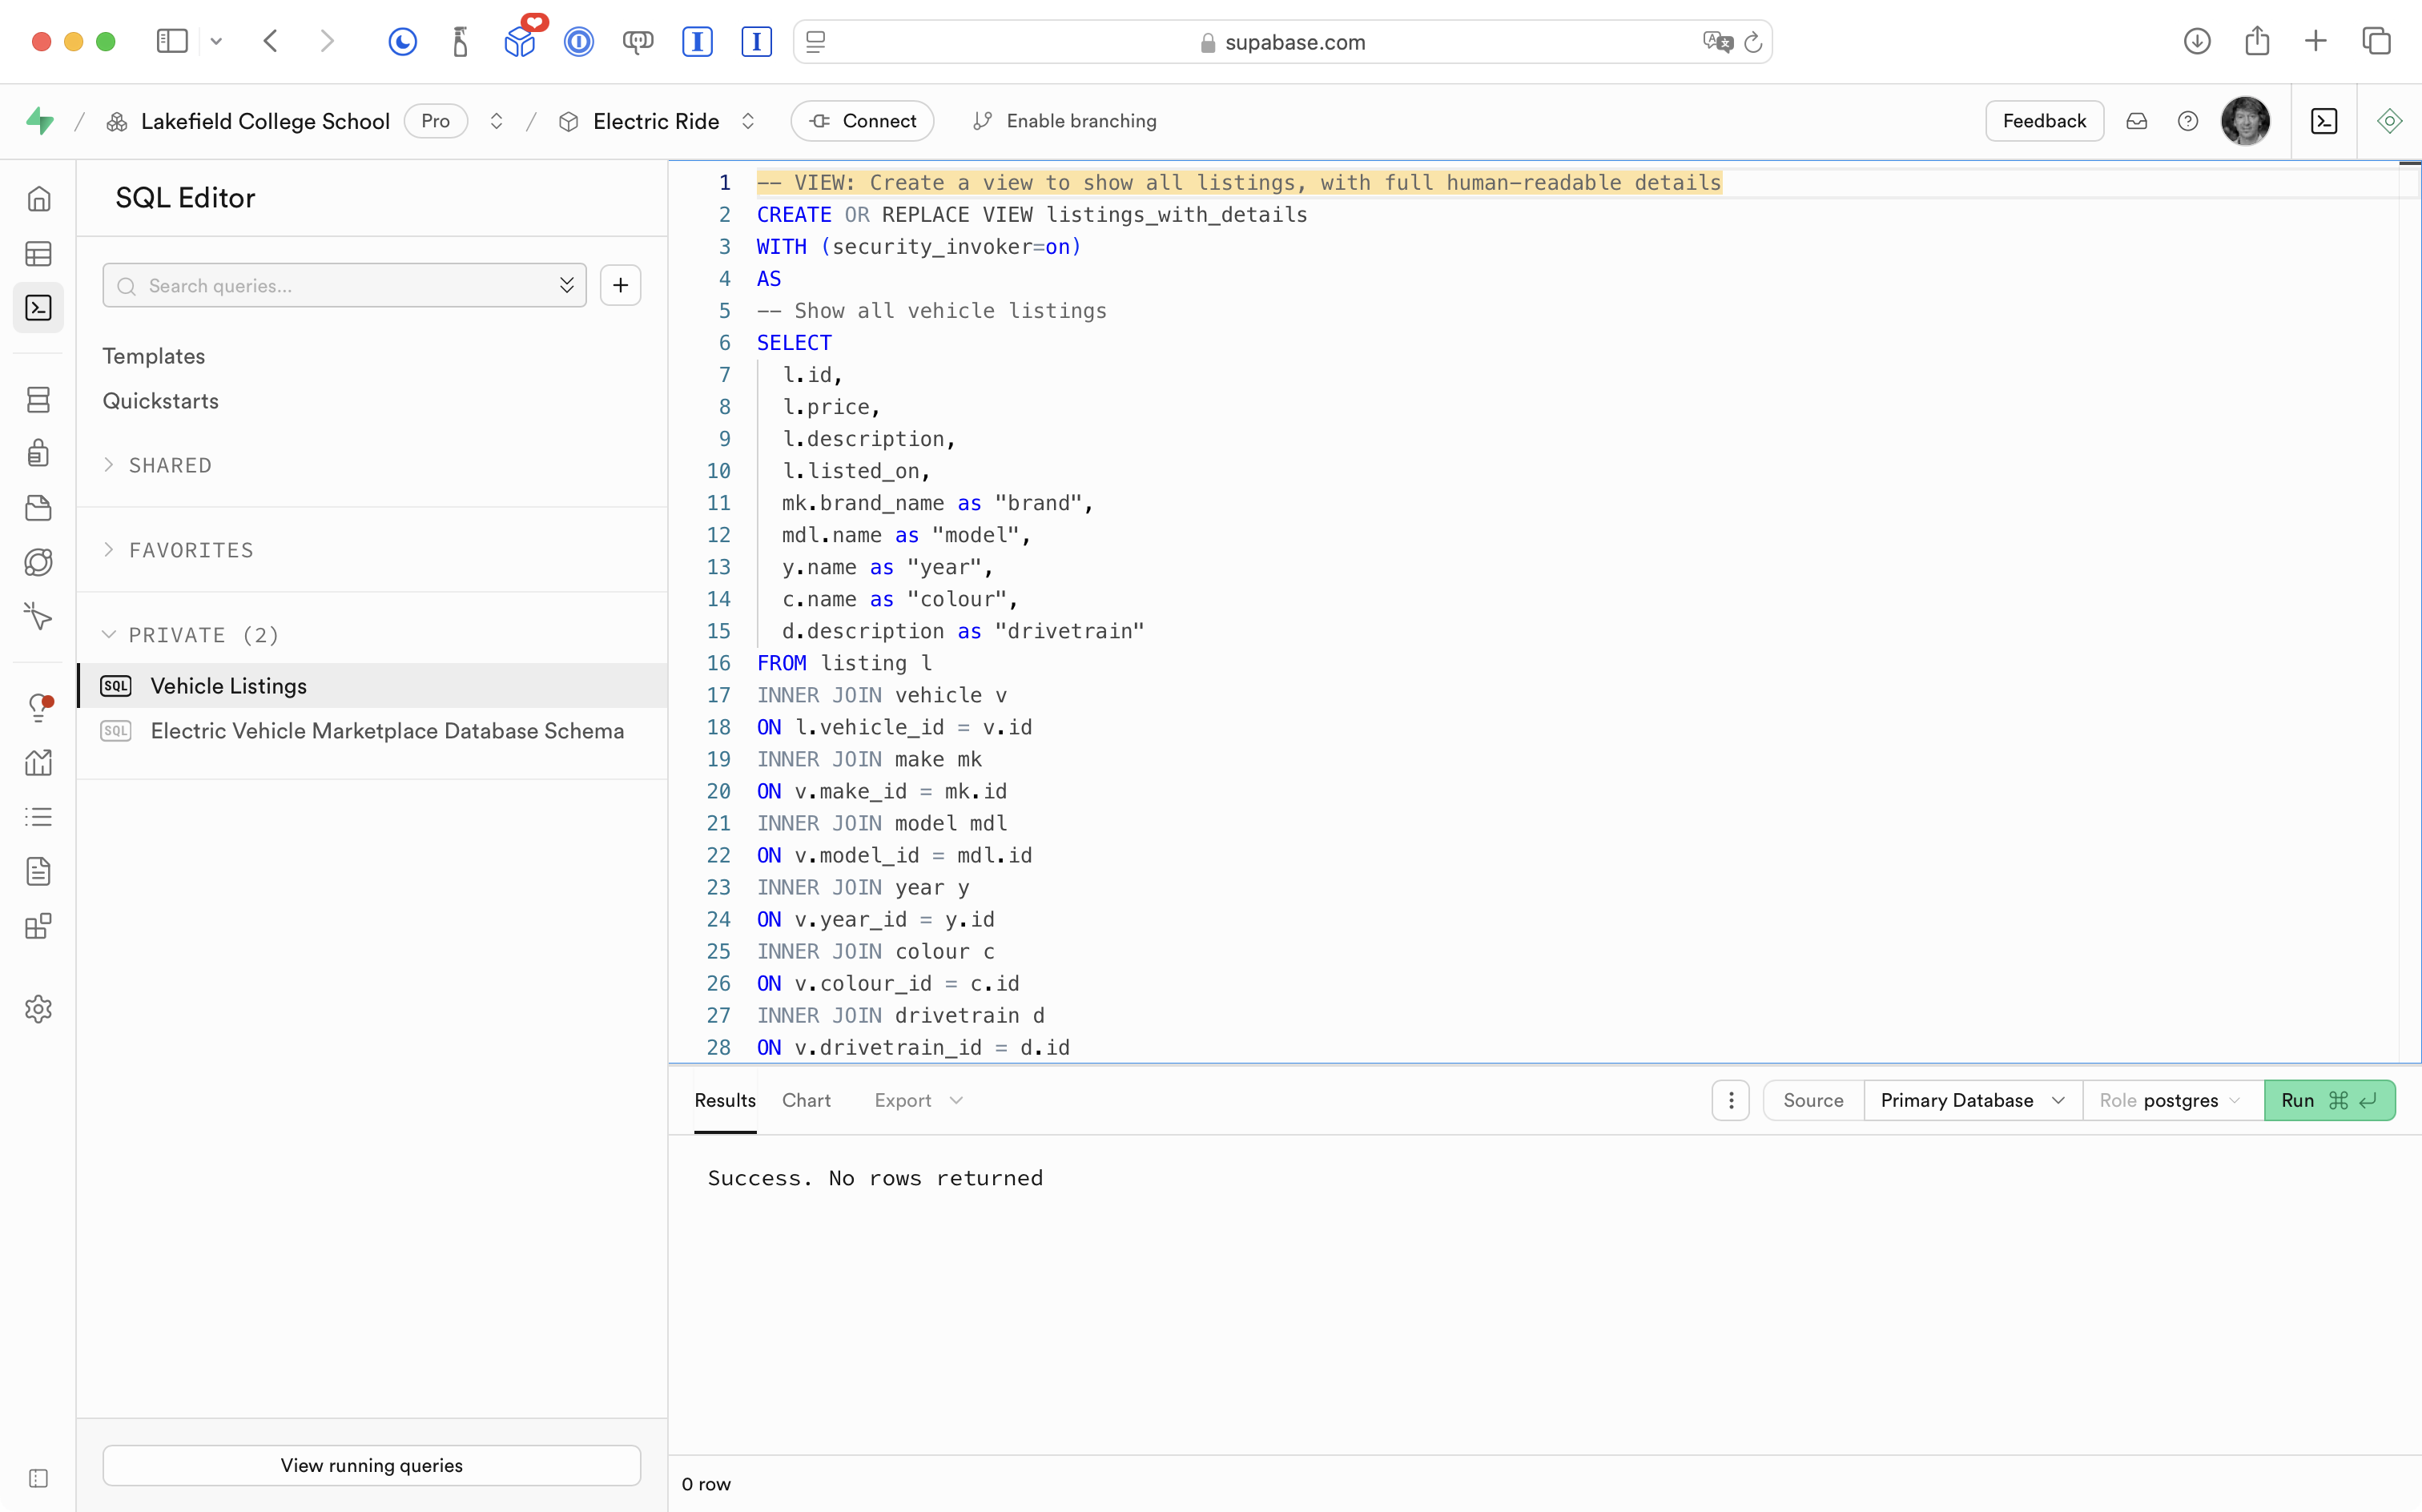Open the Table Editor sidebar icon

(x=38, y=254)
